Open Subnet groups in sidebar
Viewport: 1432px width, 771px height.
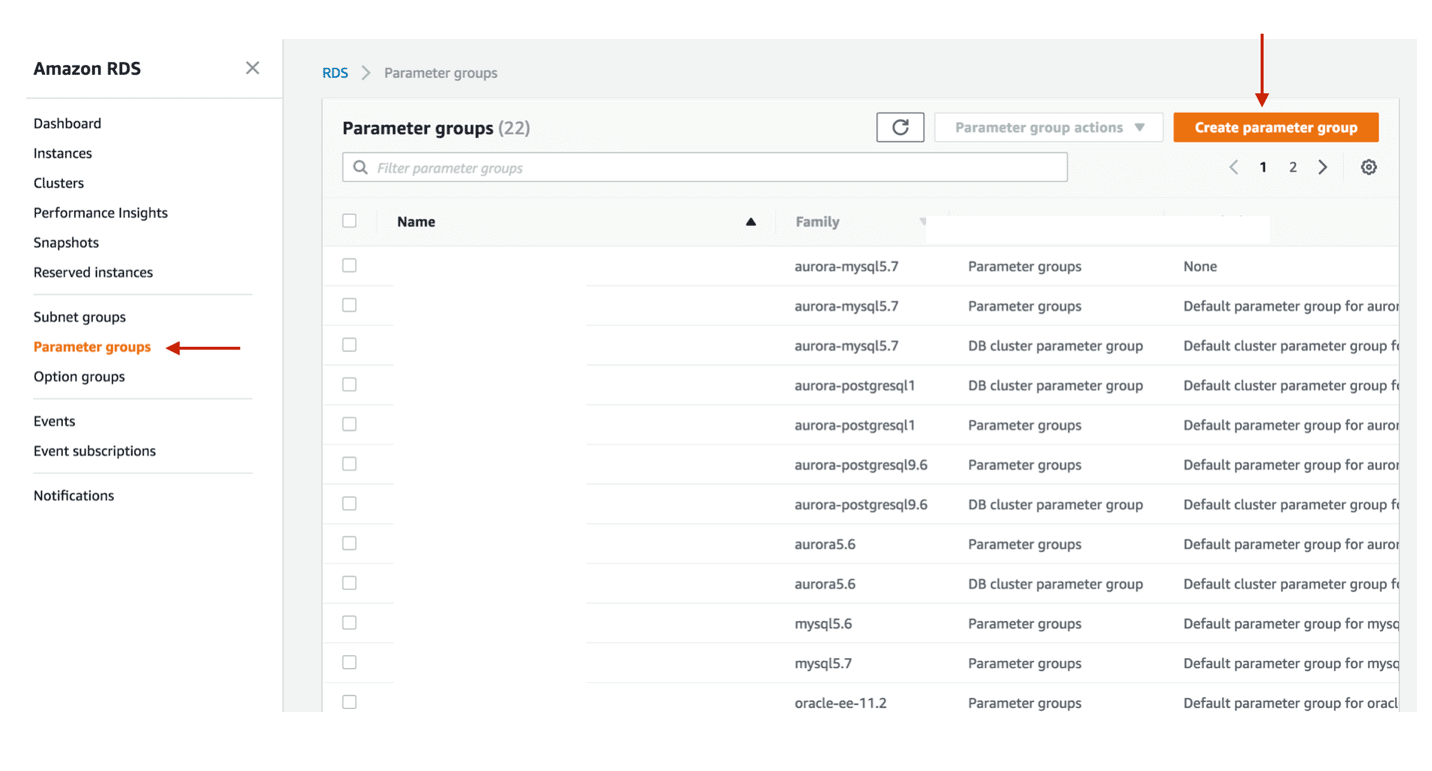click(x=79, y=317)
